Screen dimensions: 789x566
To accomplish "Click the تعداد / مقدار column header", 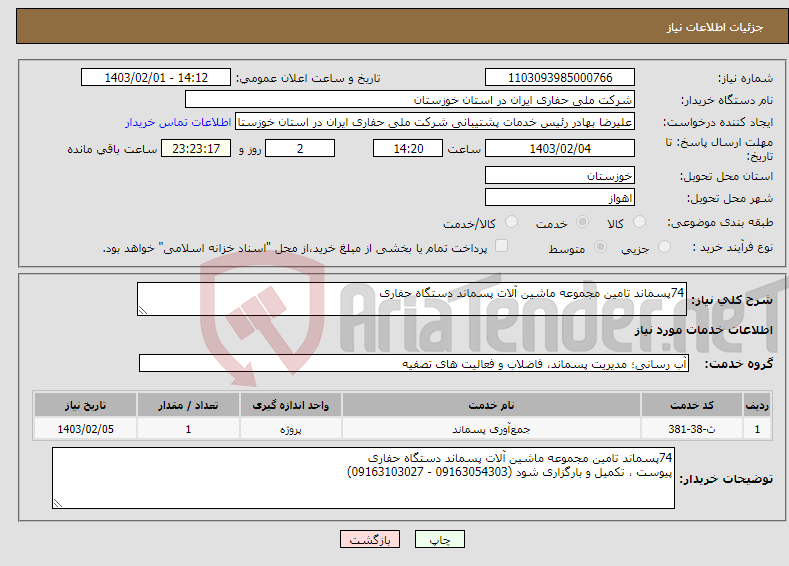I will (x=188, y=405).
